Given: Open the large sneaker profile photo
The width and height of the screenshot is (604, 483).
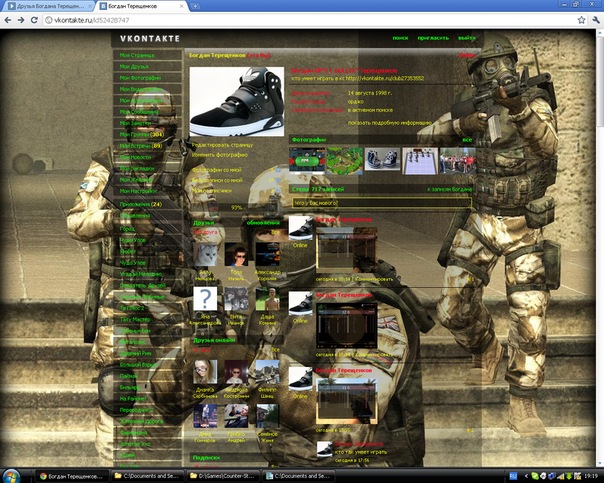Looking at the screenshot, I should (236, 102).
